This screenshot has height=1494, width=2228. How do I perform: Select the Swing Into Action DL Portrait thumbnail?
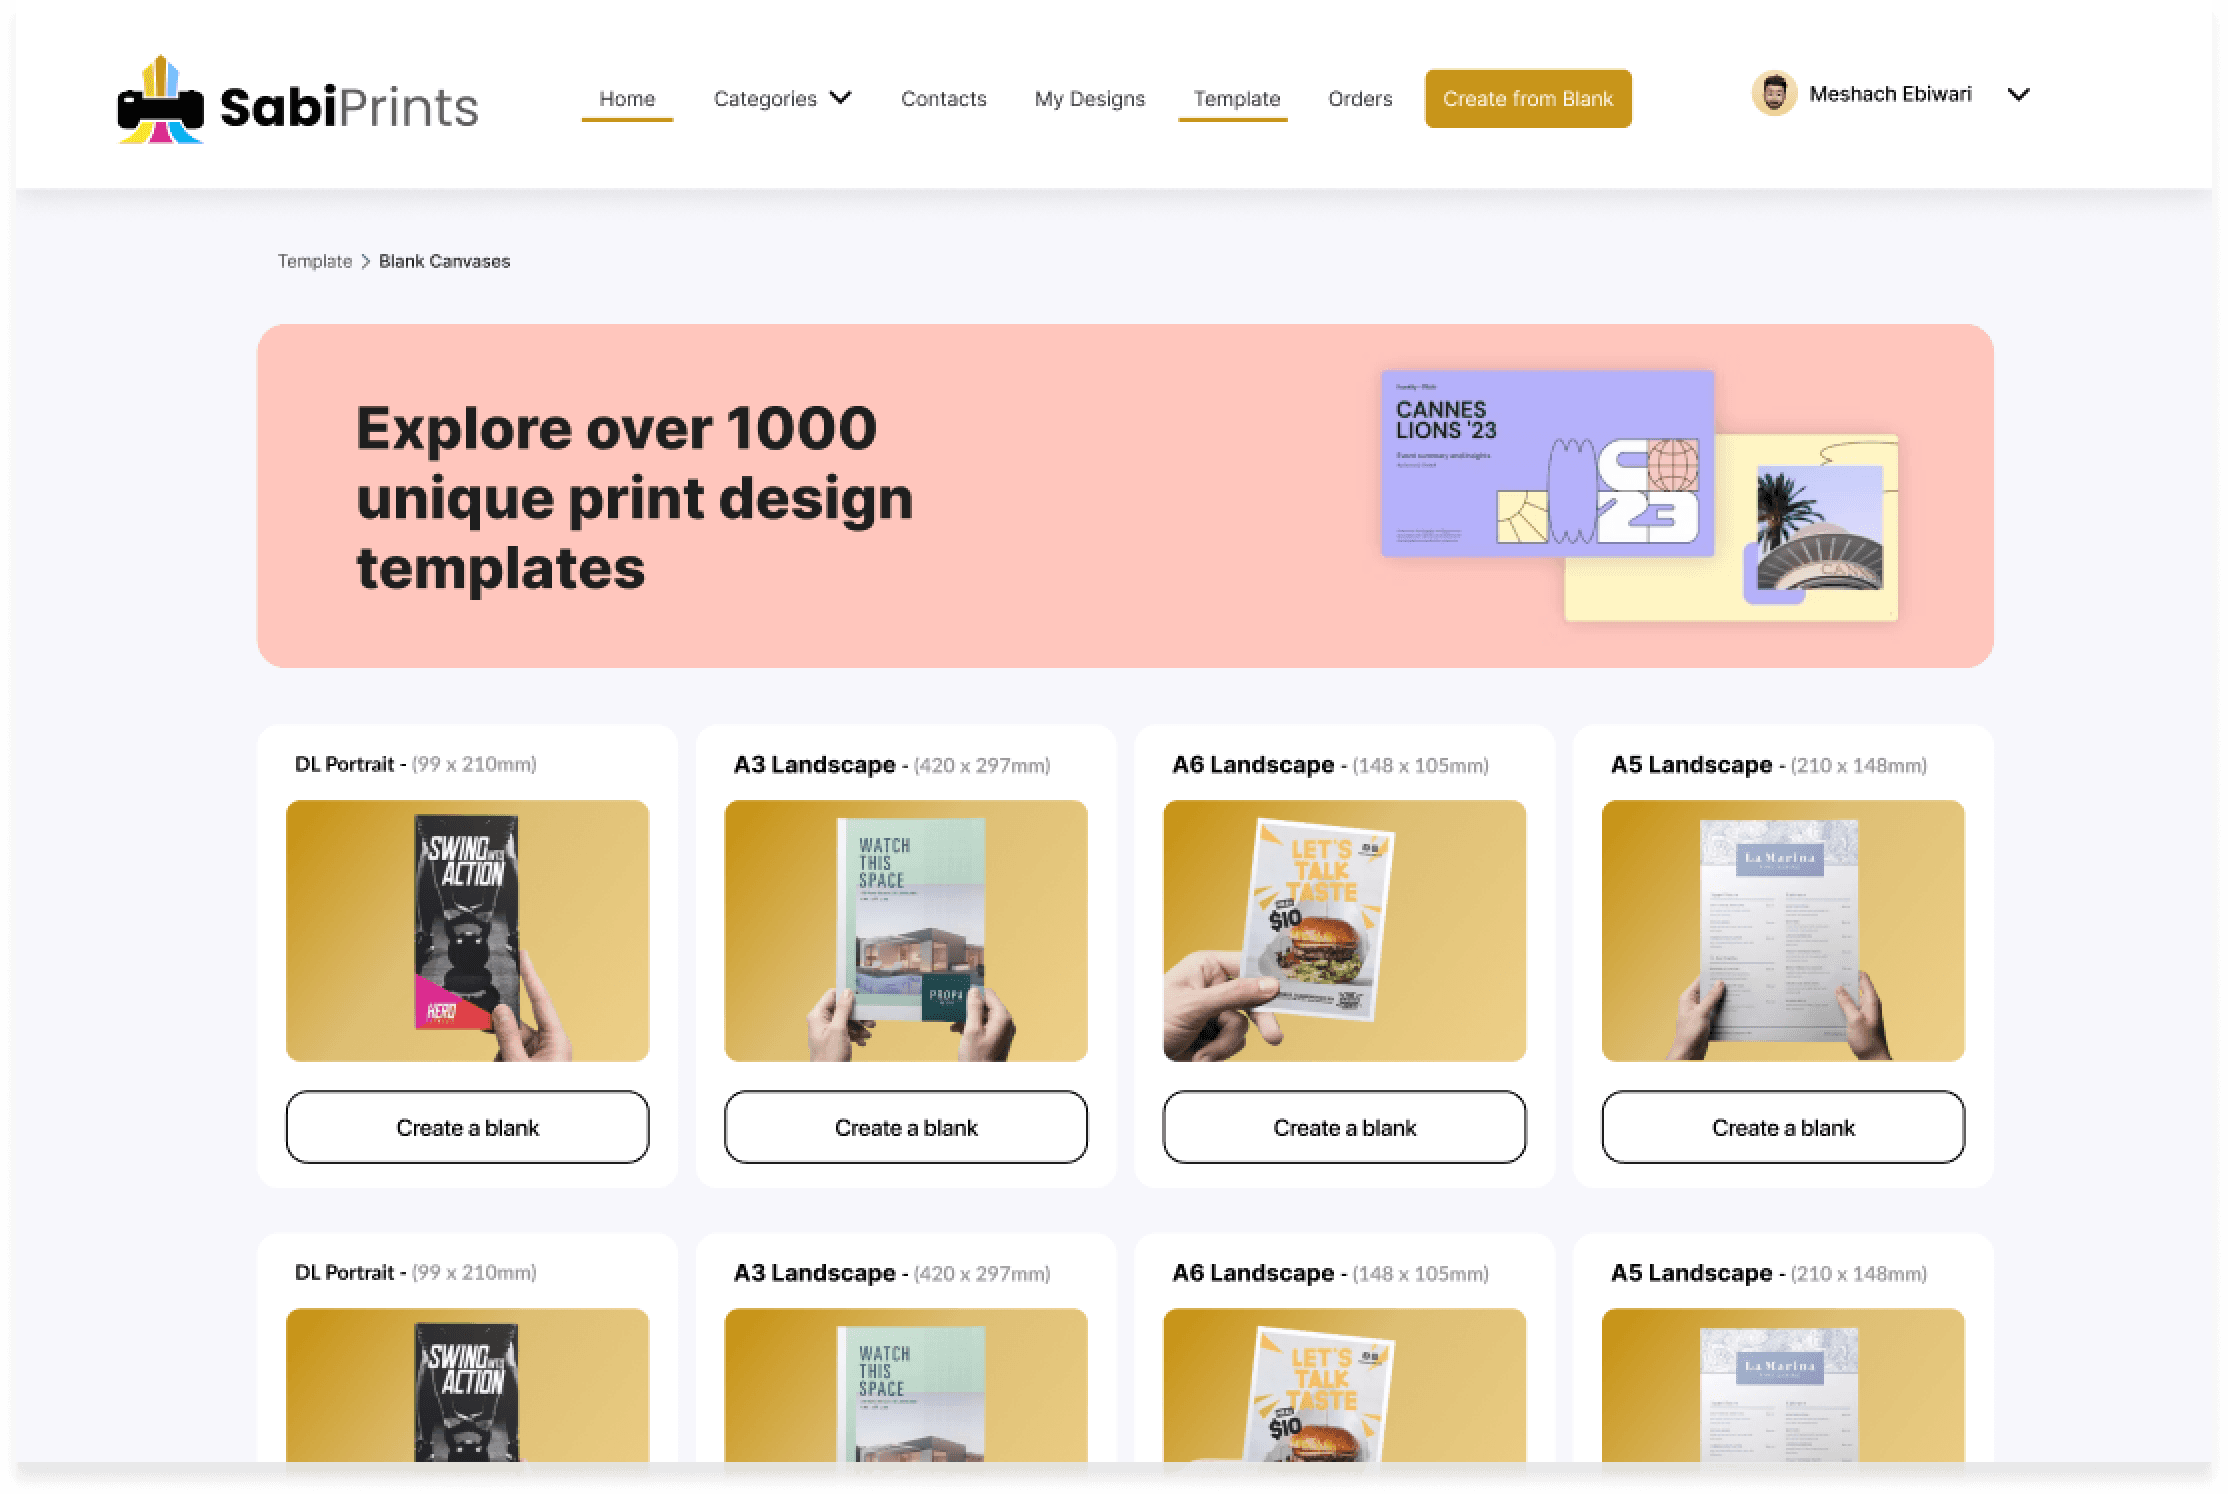point(467,931)
